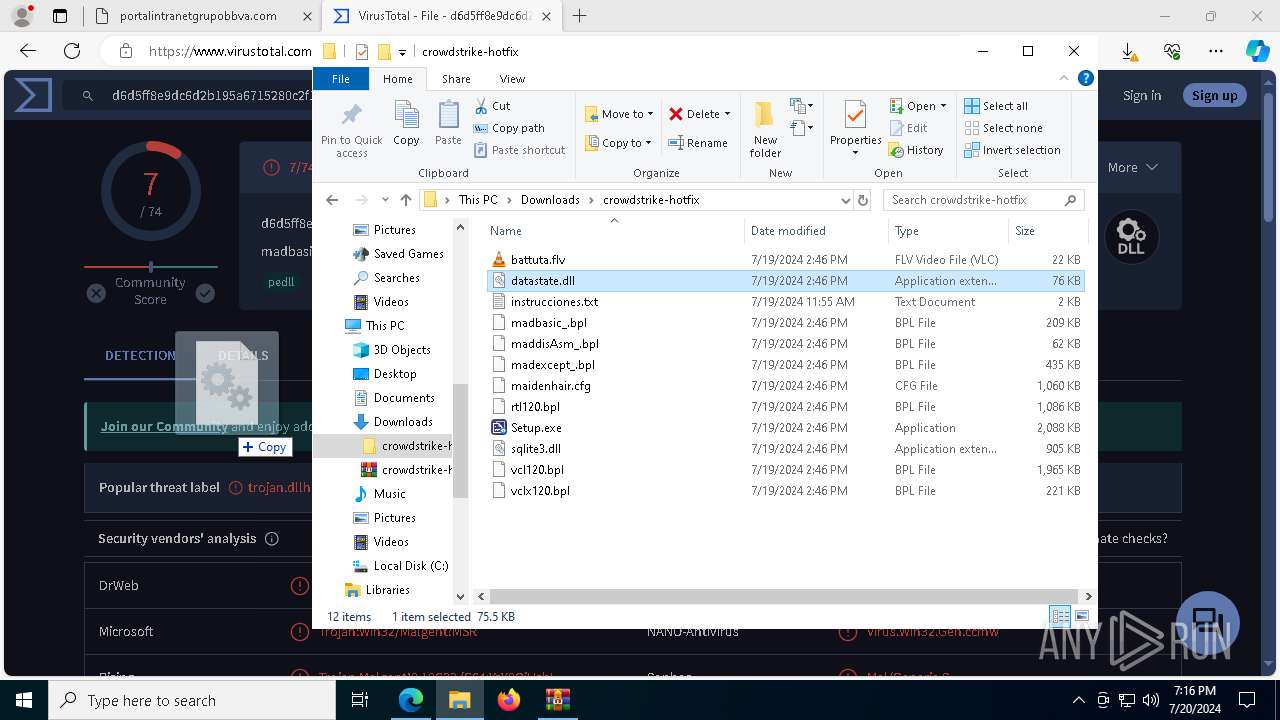The image size is (1280, 720).
Task: Select Setup.exe file
Action: (536, 428)
